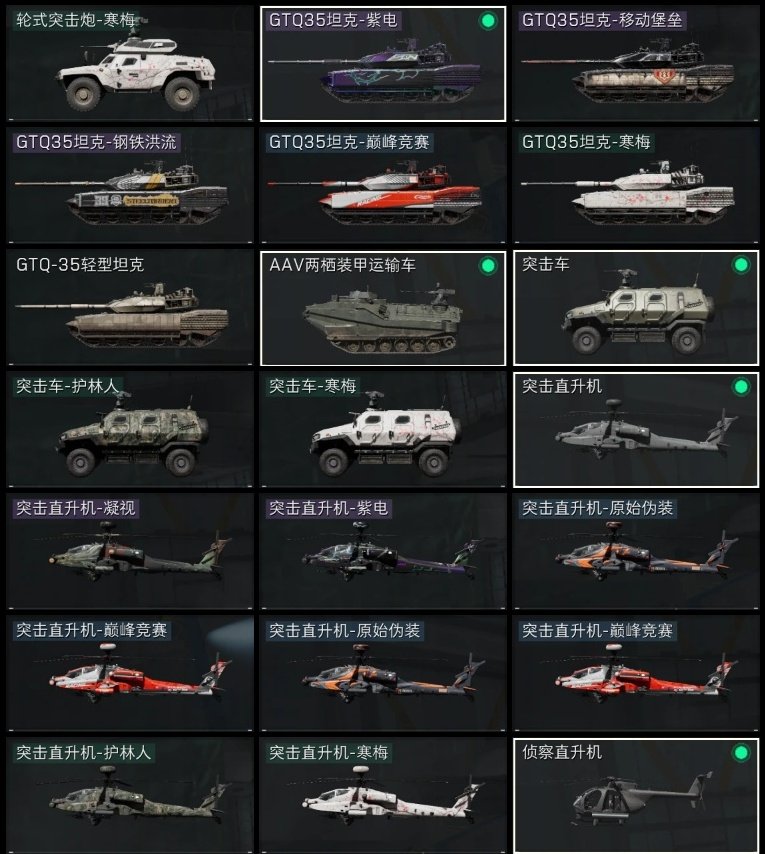
Task: Select the red GTQ35坦克-巅峰竞赛 tank
Action: pos(383,185)
